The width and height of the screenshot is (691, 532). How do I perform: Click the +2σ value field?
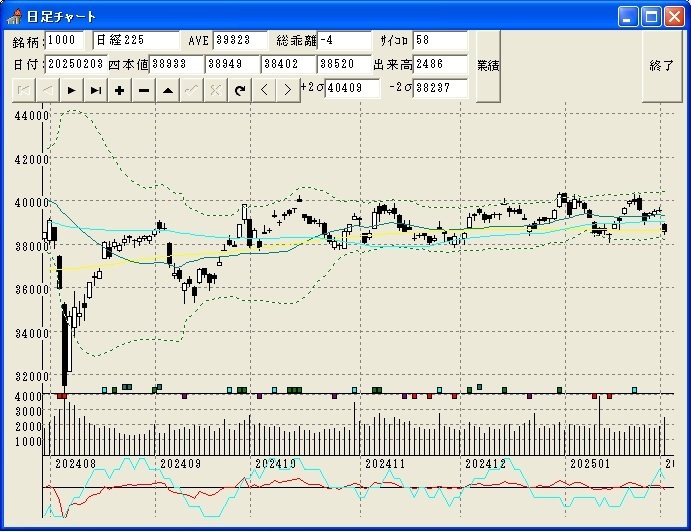point(352,89)
